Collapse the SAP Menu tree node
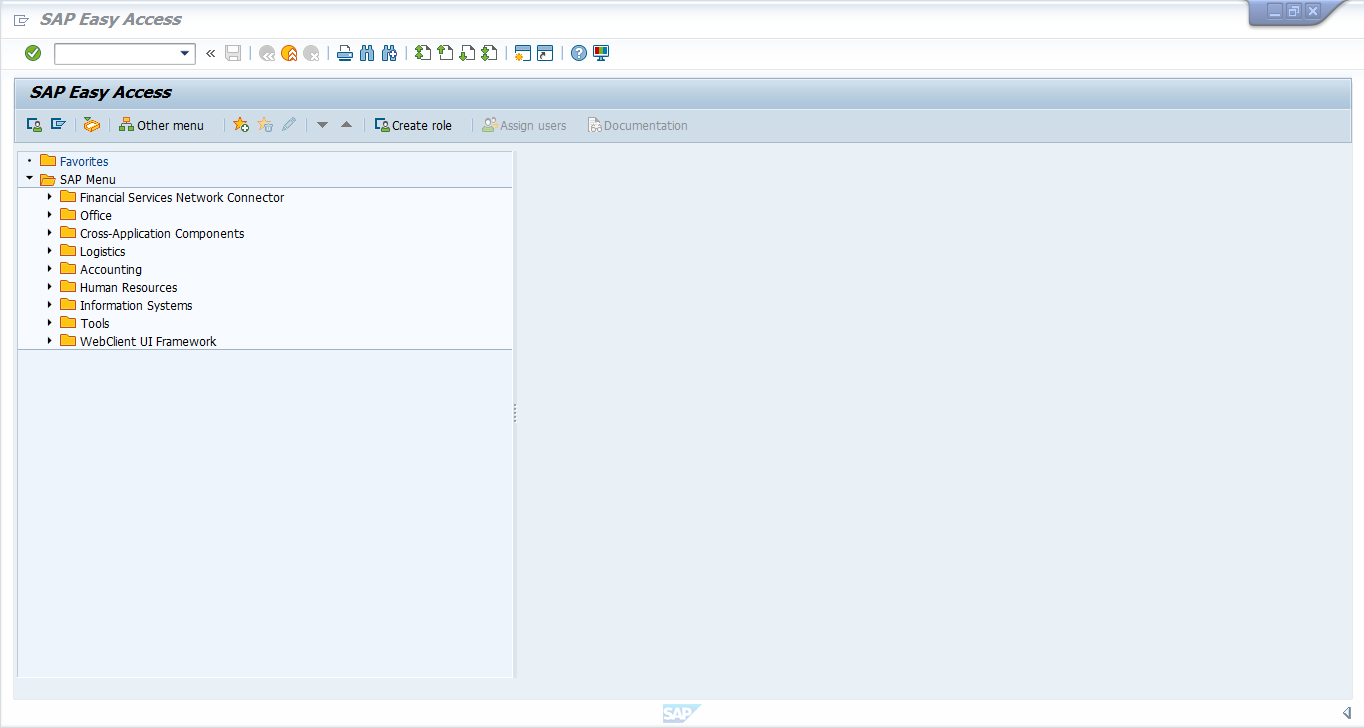 (x=30, y=179)
